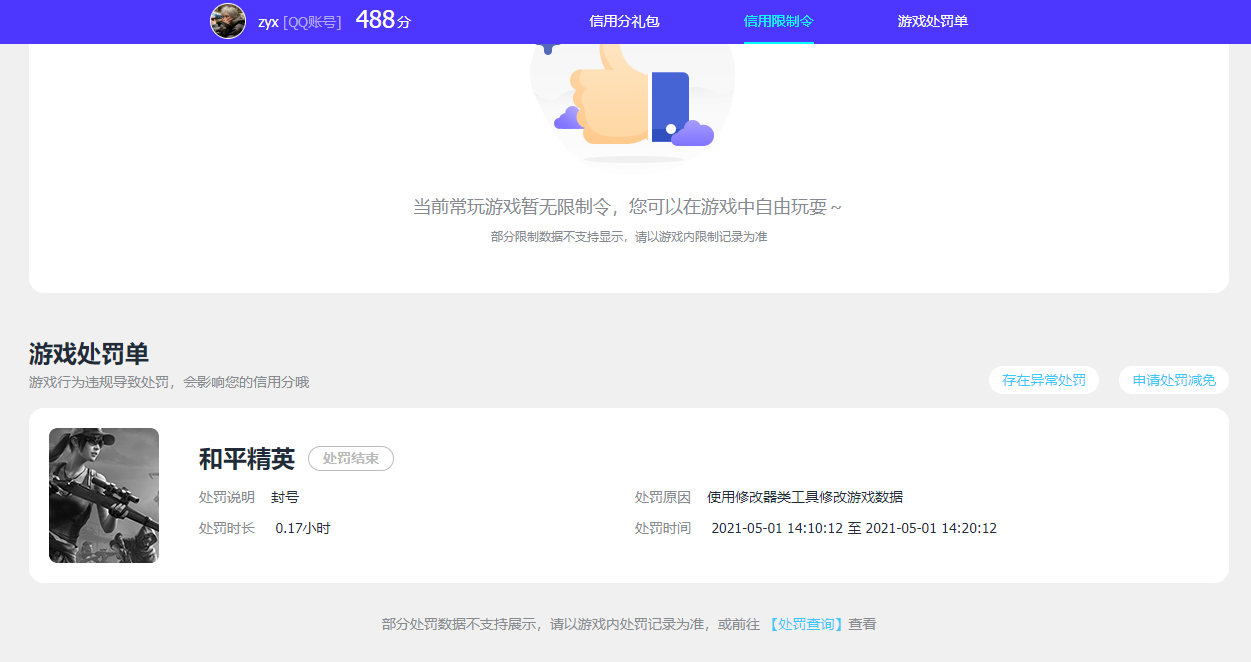The height and width of the screenshot is (662, 1251).
Task: Click the 488 credit score
Action: coord(375,19)
